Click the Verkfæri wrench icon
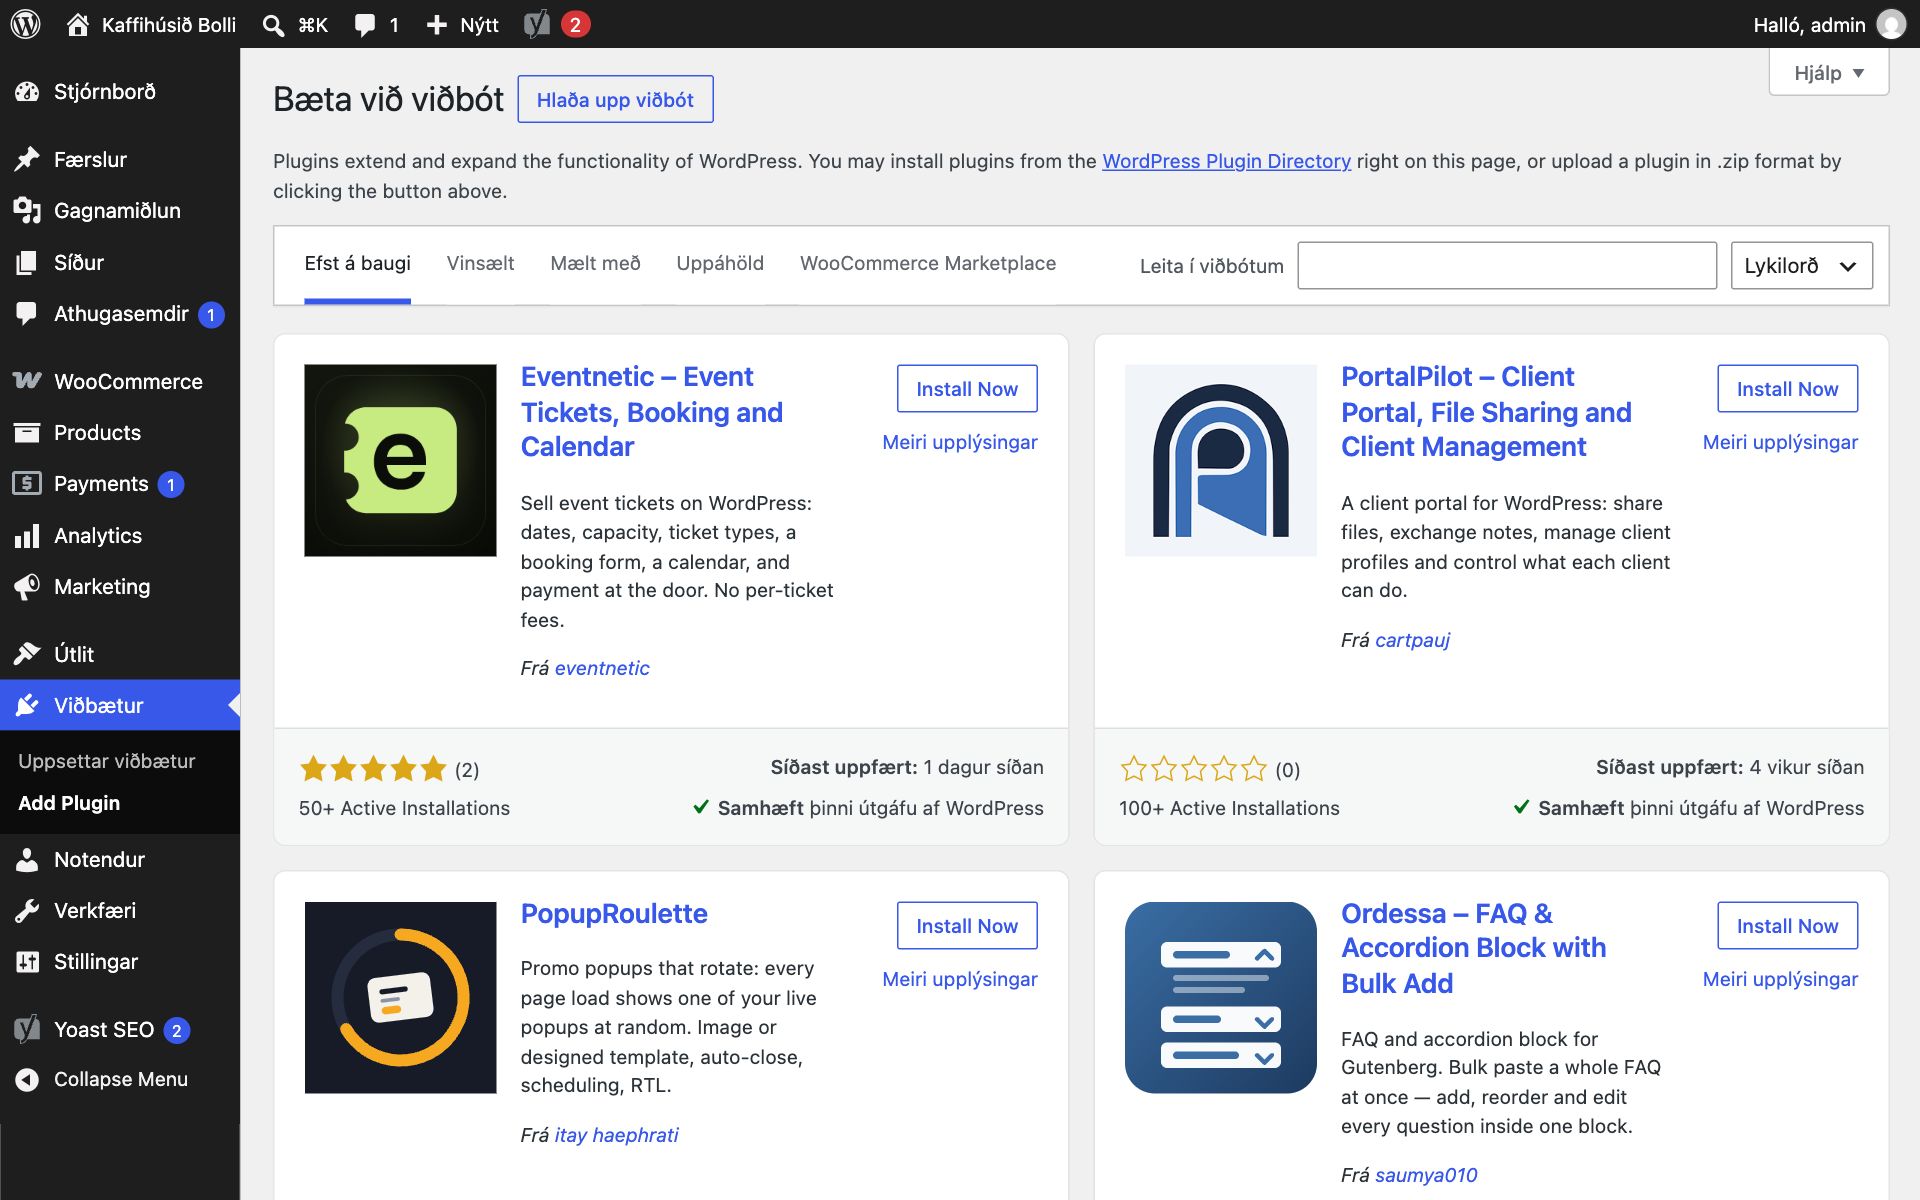1920x1200 pixels. tap(27, 911)
